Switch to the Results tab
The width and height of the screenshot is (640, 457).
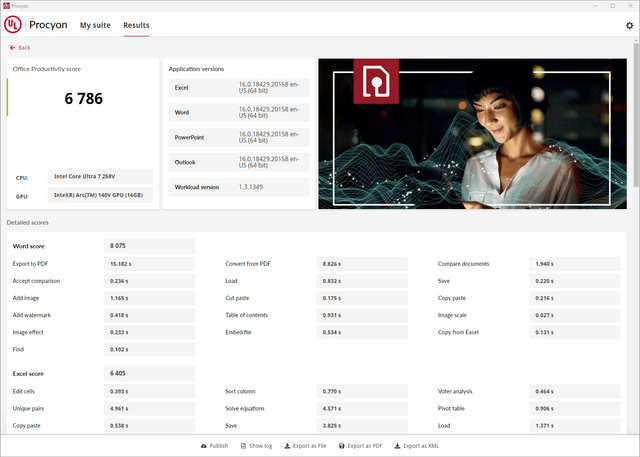(x=136, y=25)
